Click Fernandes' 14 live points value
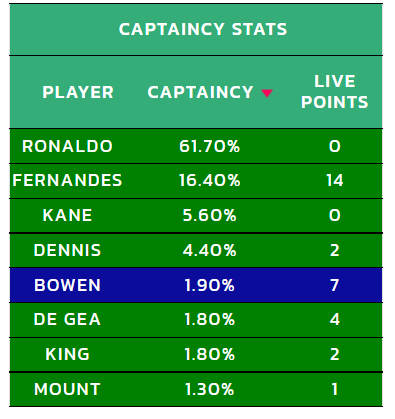This screenshot has width=395, height=419. pyautogui.click(x=335, y=180)
